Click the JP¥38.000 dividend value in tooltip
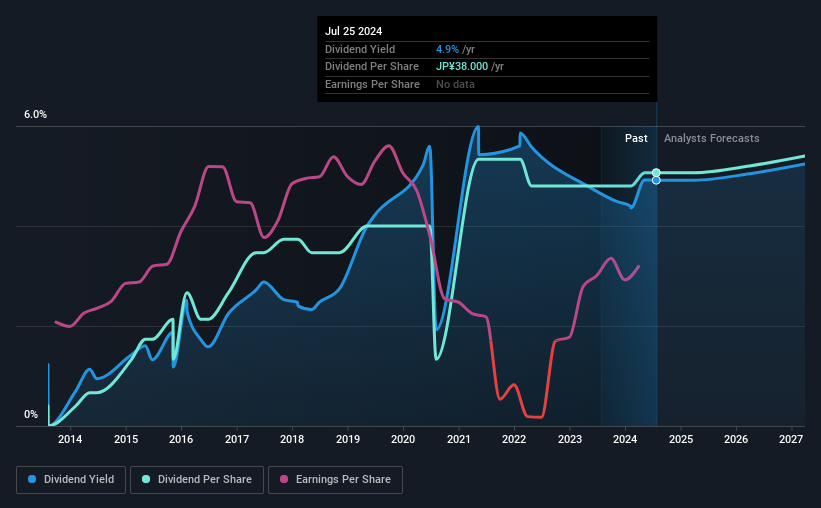The height and width of the screenshot is (508, 821). [462, 67]
